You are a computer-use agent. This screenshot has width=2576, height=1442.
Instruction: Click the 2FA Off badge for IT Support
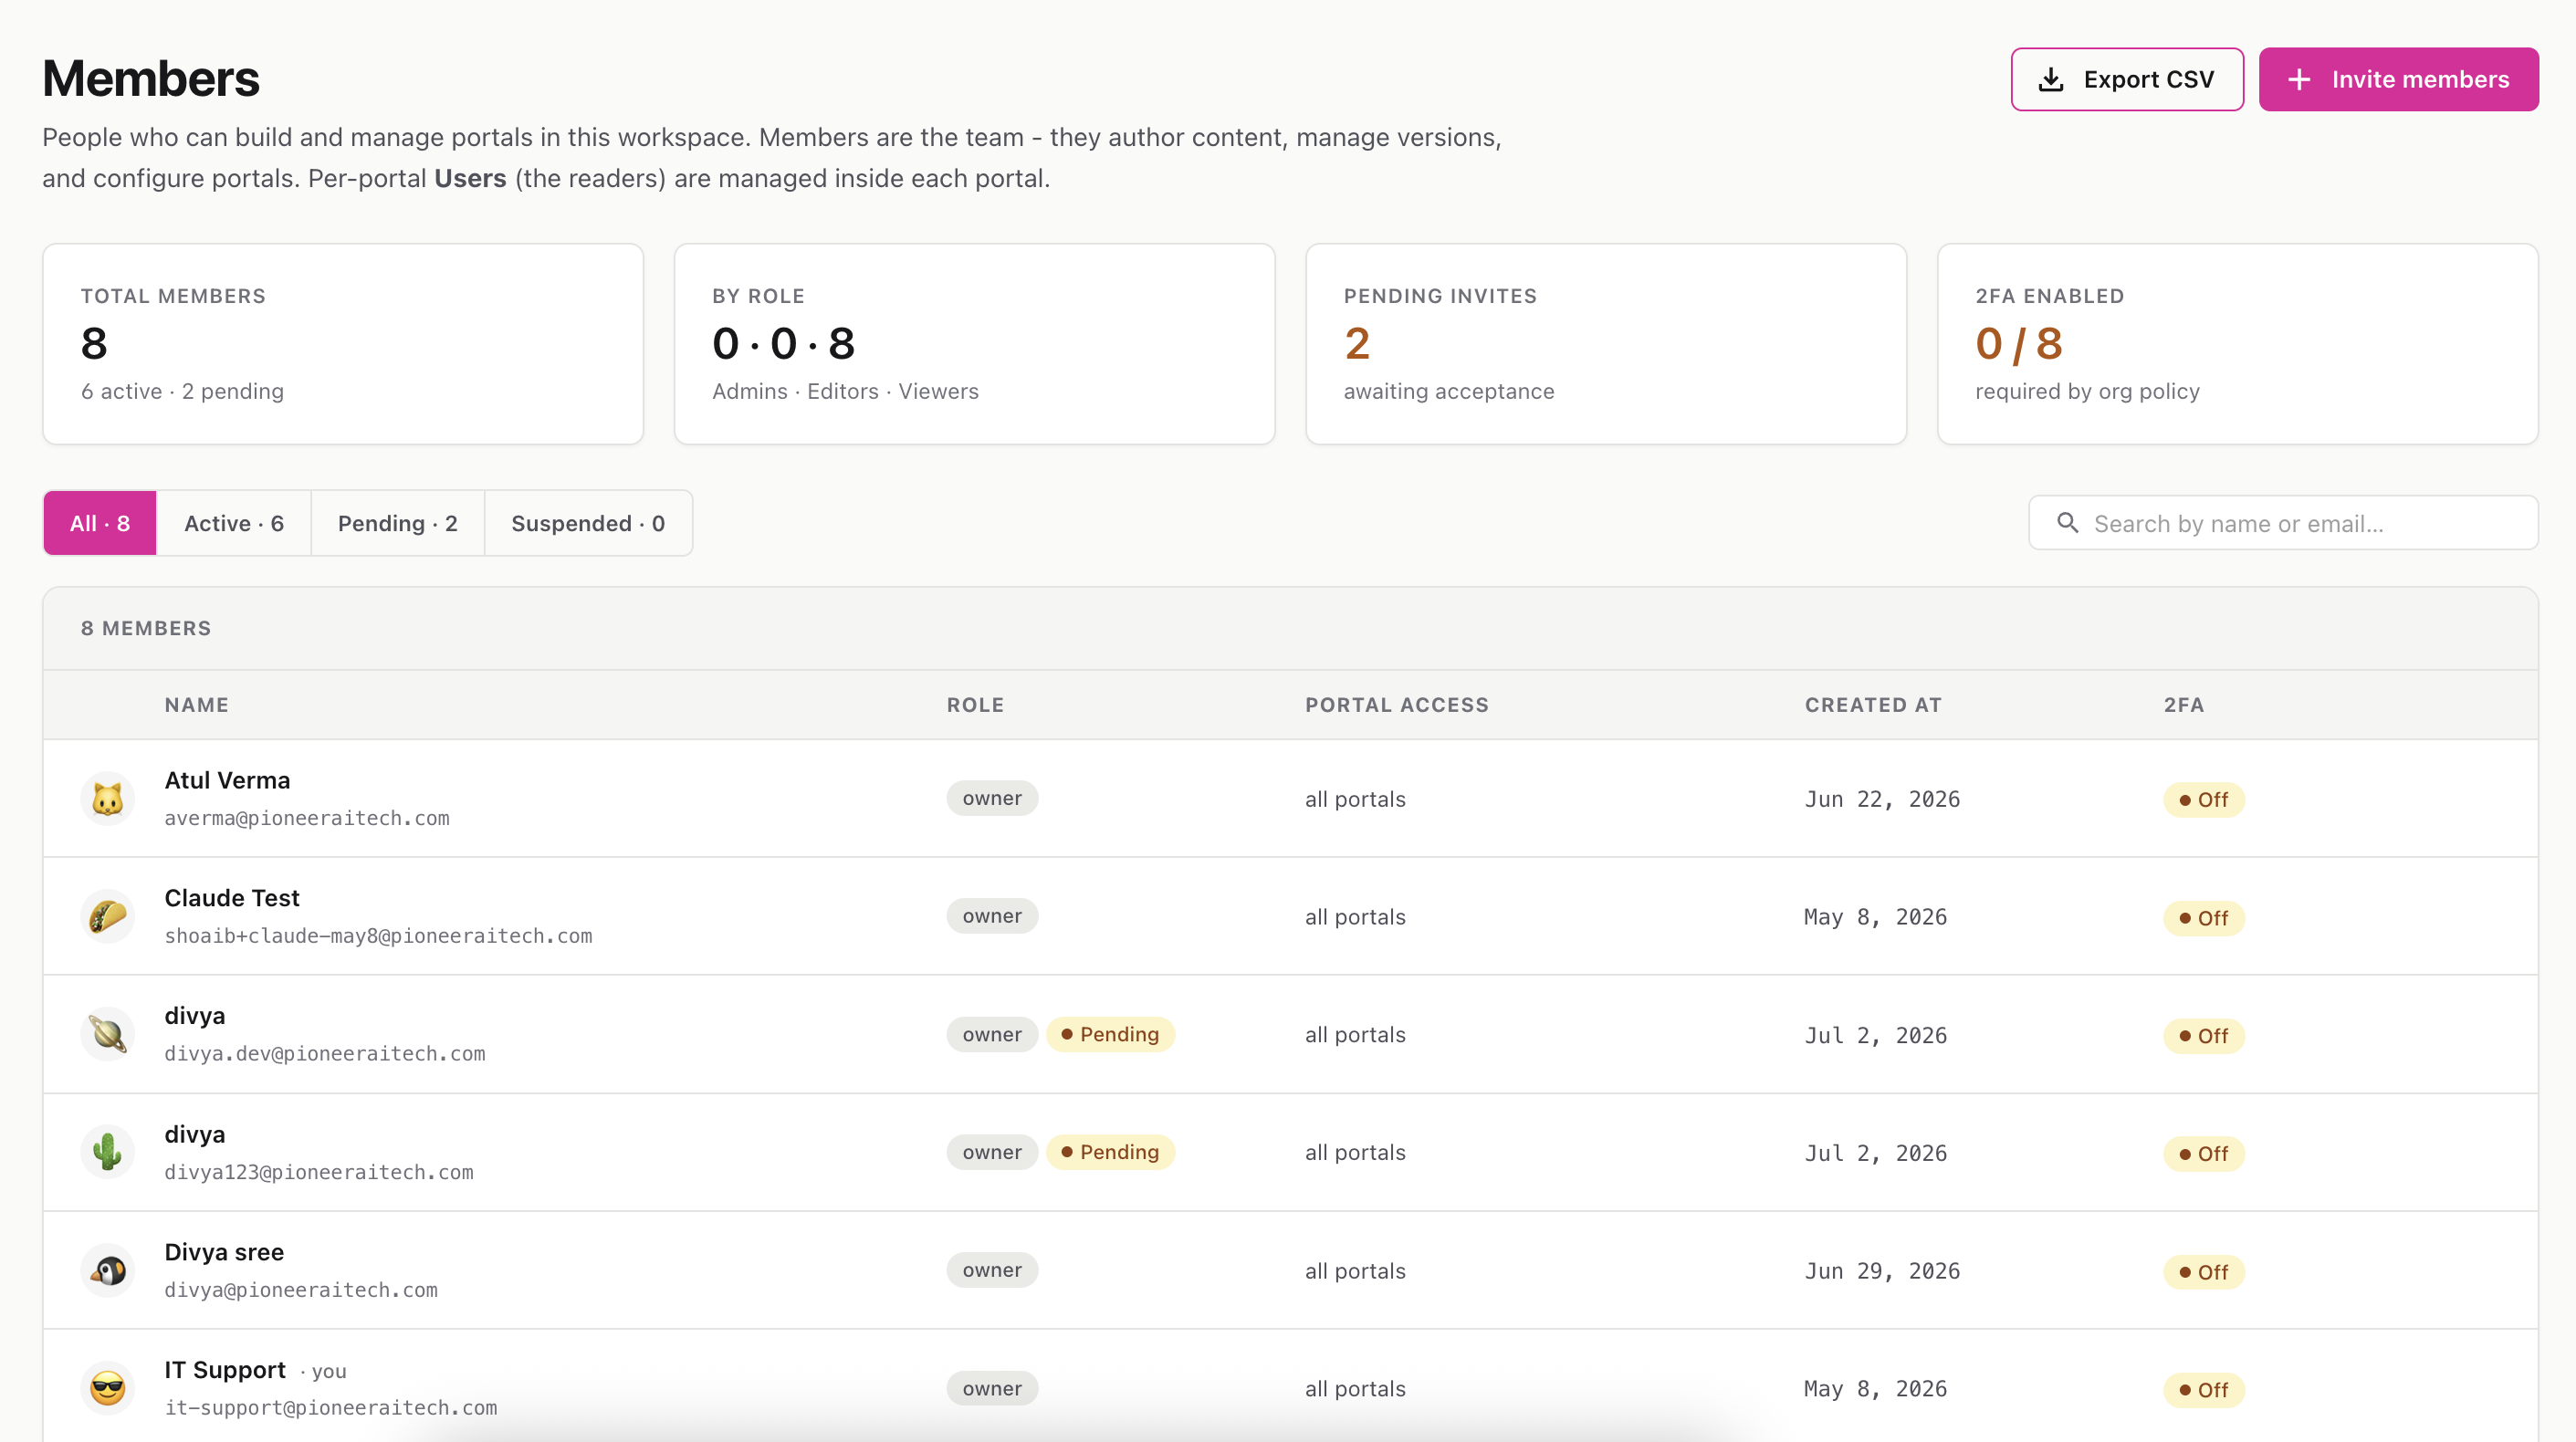2204,1390
